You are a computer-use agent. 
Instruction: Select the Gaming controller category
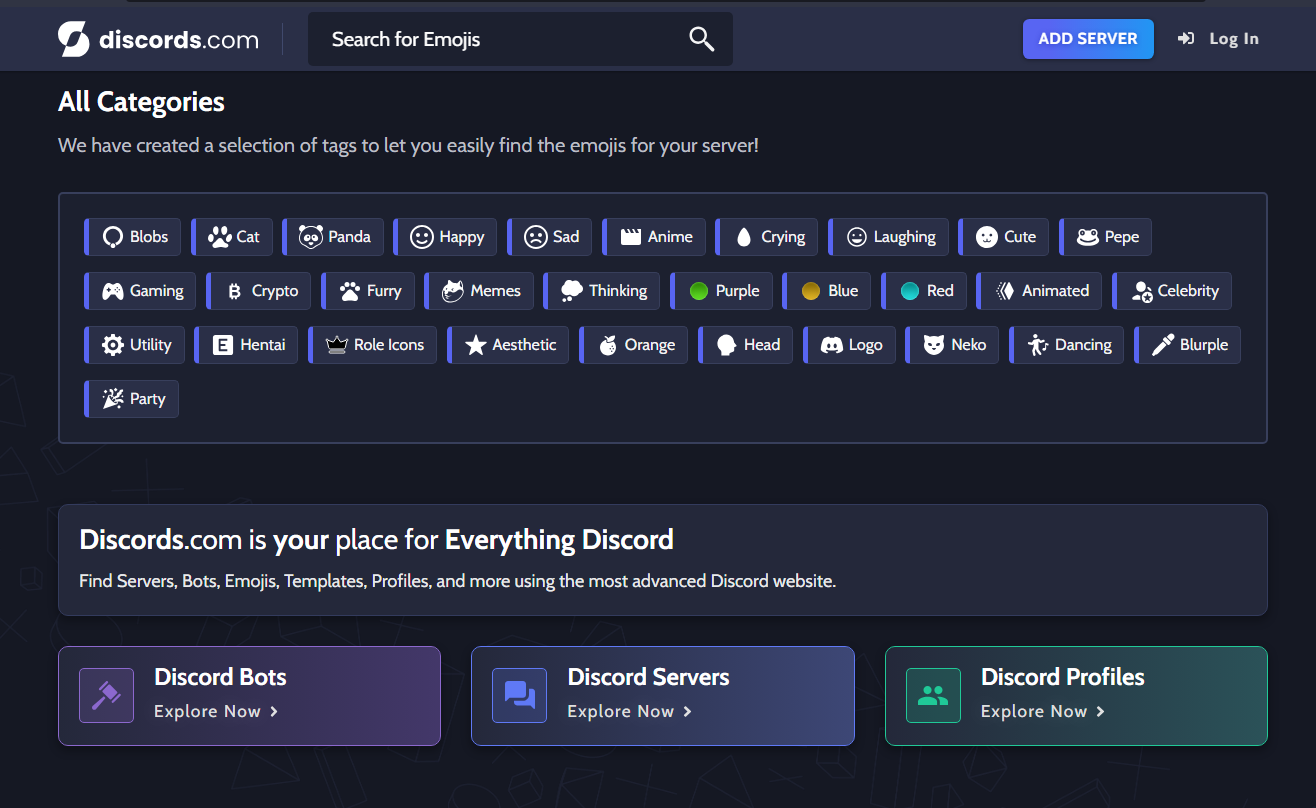click(x=139, y=291)
